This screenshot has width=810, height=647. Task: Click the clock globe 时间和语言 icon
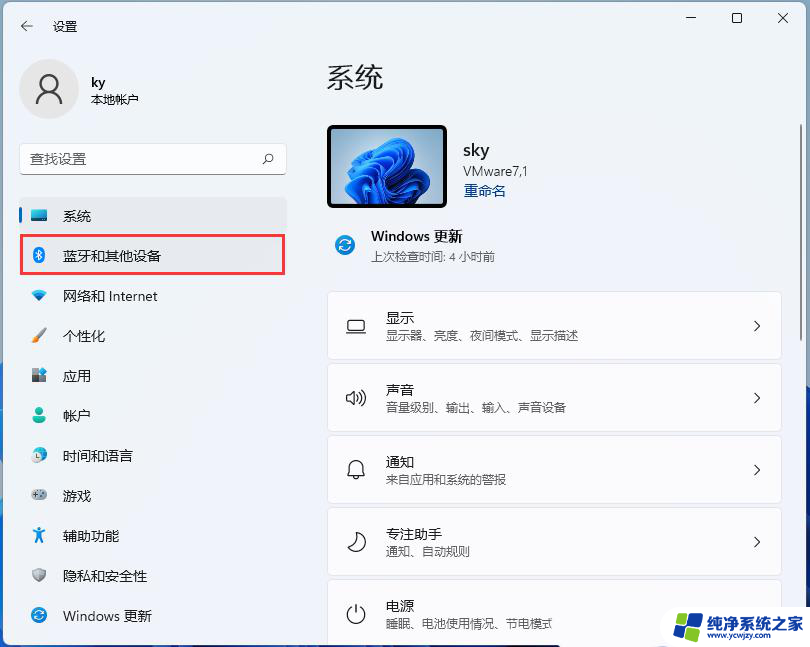39,455
